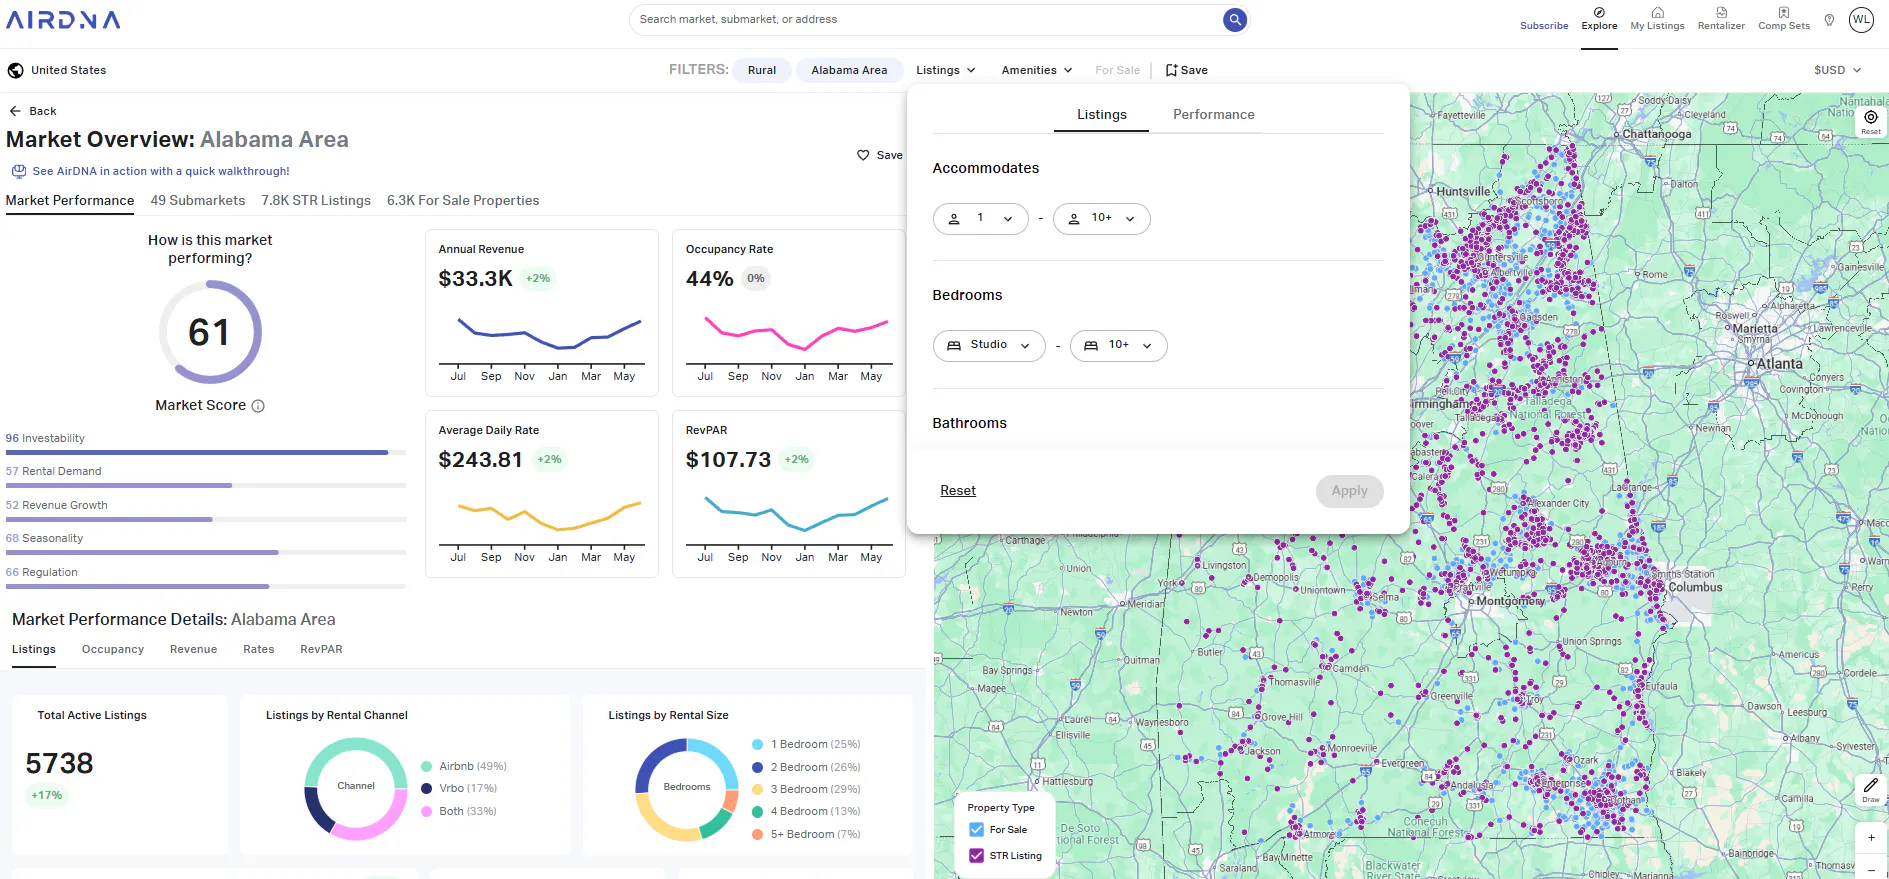Open the WL user avatar
Screen dimensions: 1889x879
tap(1861, 20)
